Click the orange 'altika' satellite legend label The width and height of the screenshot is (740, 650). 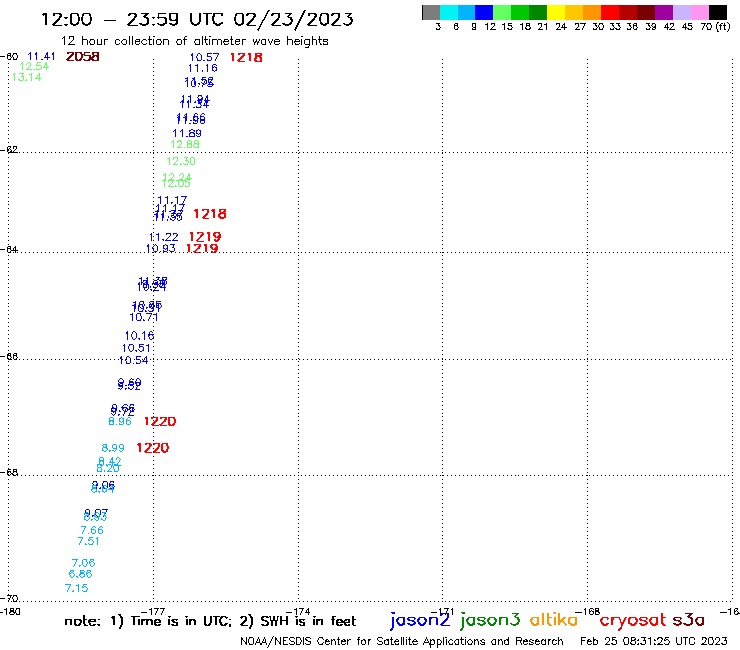tap(554, 619)
